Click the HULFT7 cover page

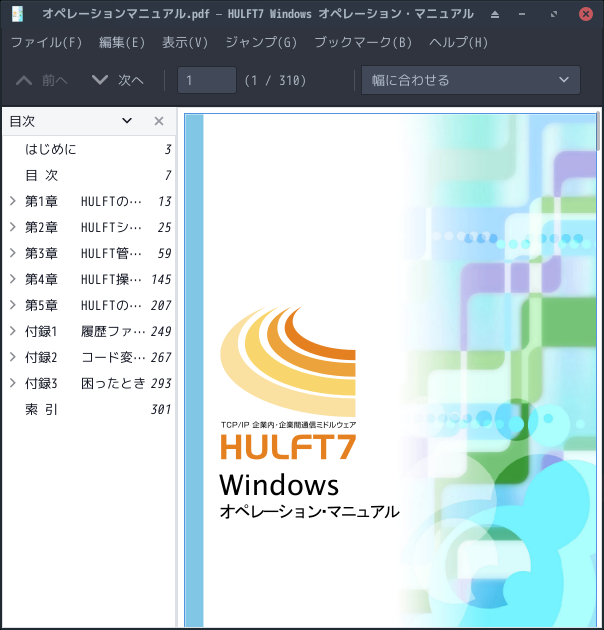tap(390, 370)
